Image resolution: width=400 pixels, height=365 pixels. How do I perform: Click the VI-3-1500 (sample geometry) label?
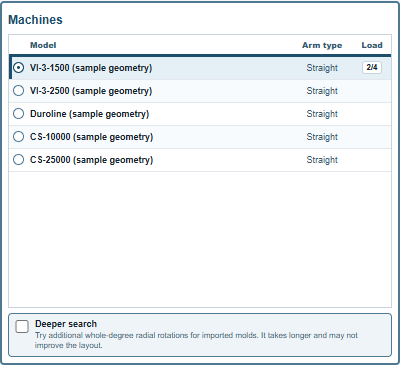(91, 68)
